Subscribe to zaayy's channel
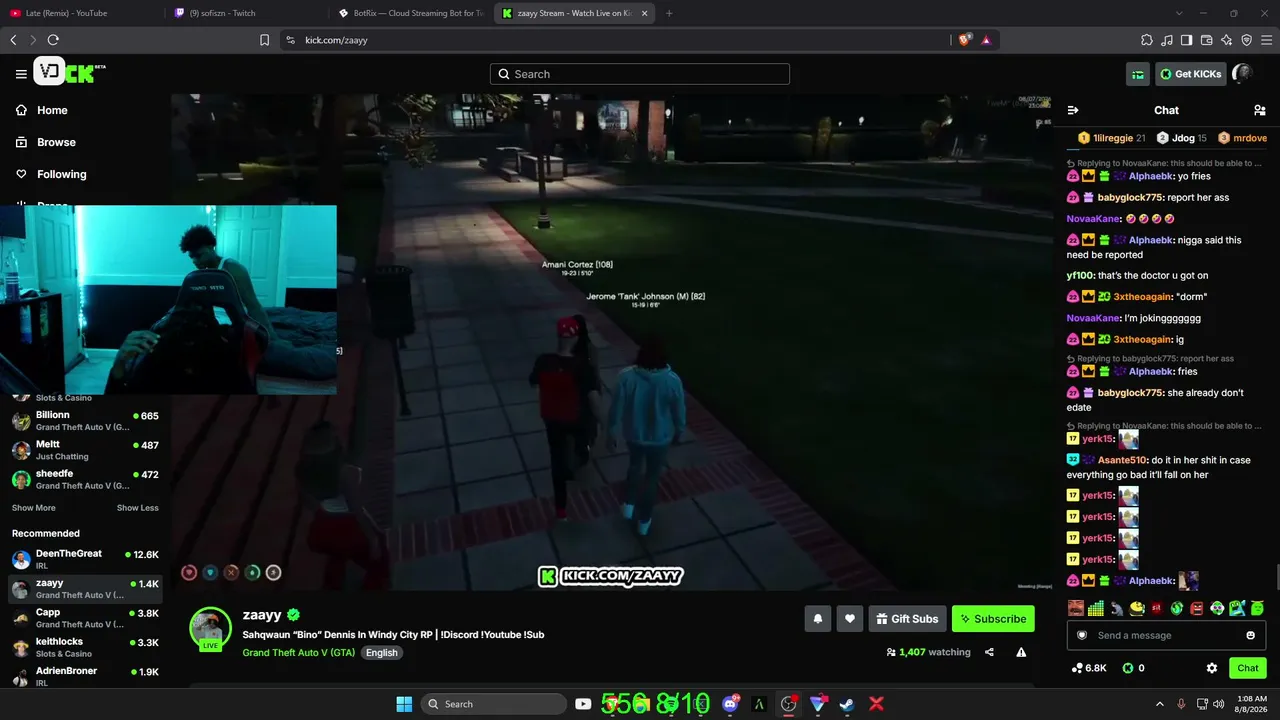The height and width of the screenshot is (720, 1280). [x=993, y=619]
